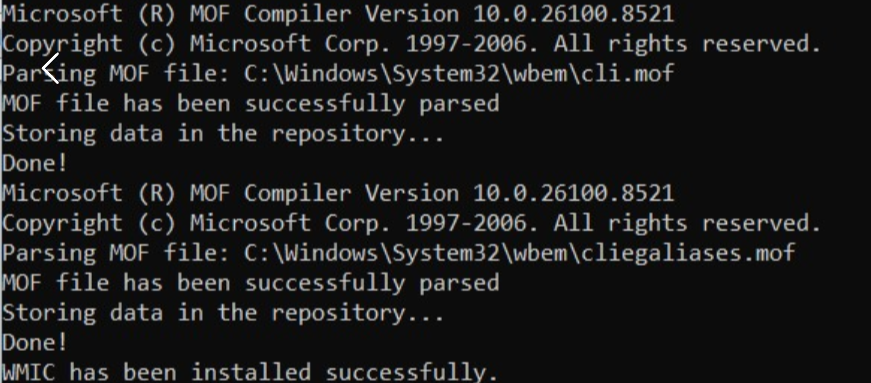
Task: Click the 'successfully parsed' line after cliegaliases.mof
Action: click(x=251, y=283)
